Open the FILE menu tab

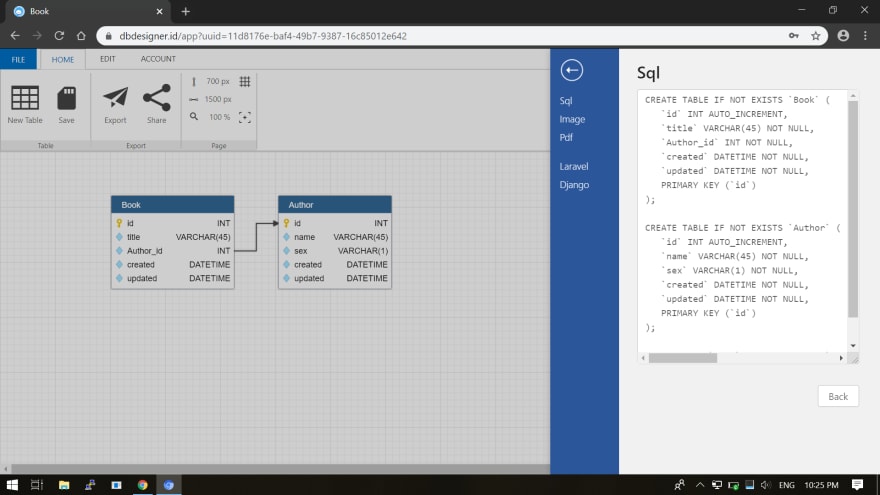(x=19, y=59)
